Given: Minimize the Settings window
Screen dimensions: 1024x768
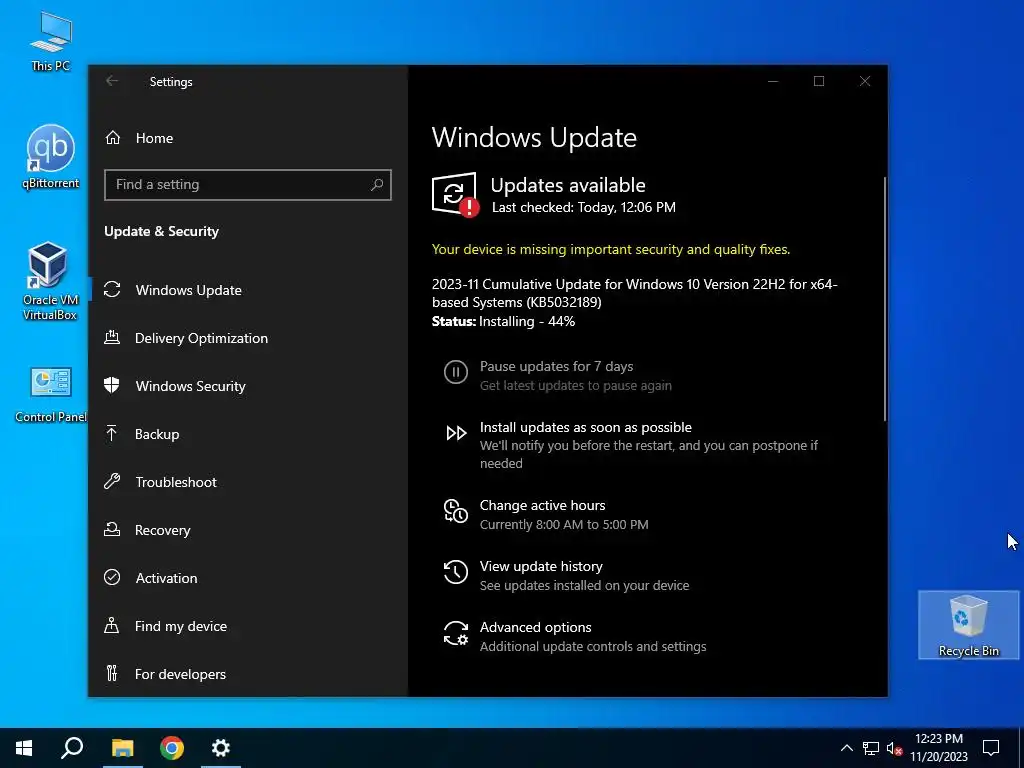Looking at the screenshot, I should pos(773,81).
